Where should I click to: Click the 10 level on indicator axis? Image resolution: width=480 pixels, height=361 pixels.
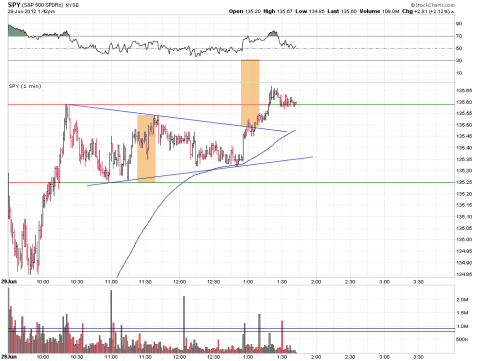pos(459,73)
